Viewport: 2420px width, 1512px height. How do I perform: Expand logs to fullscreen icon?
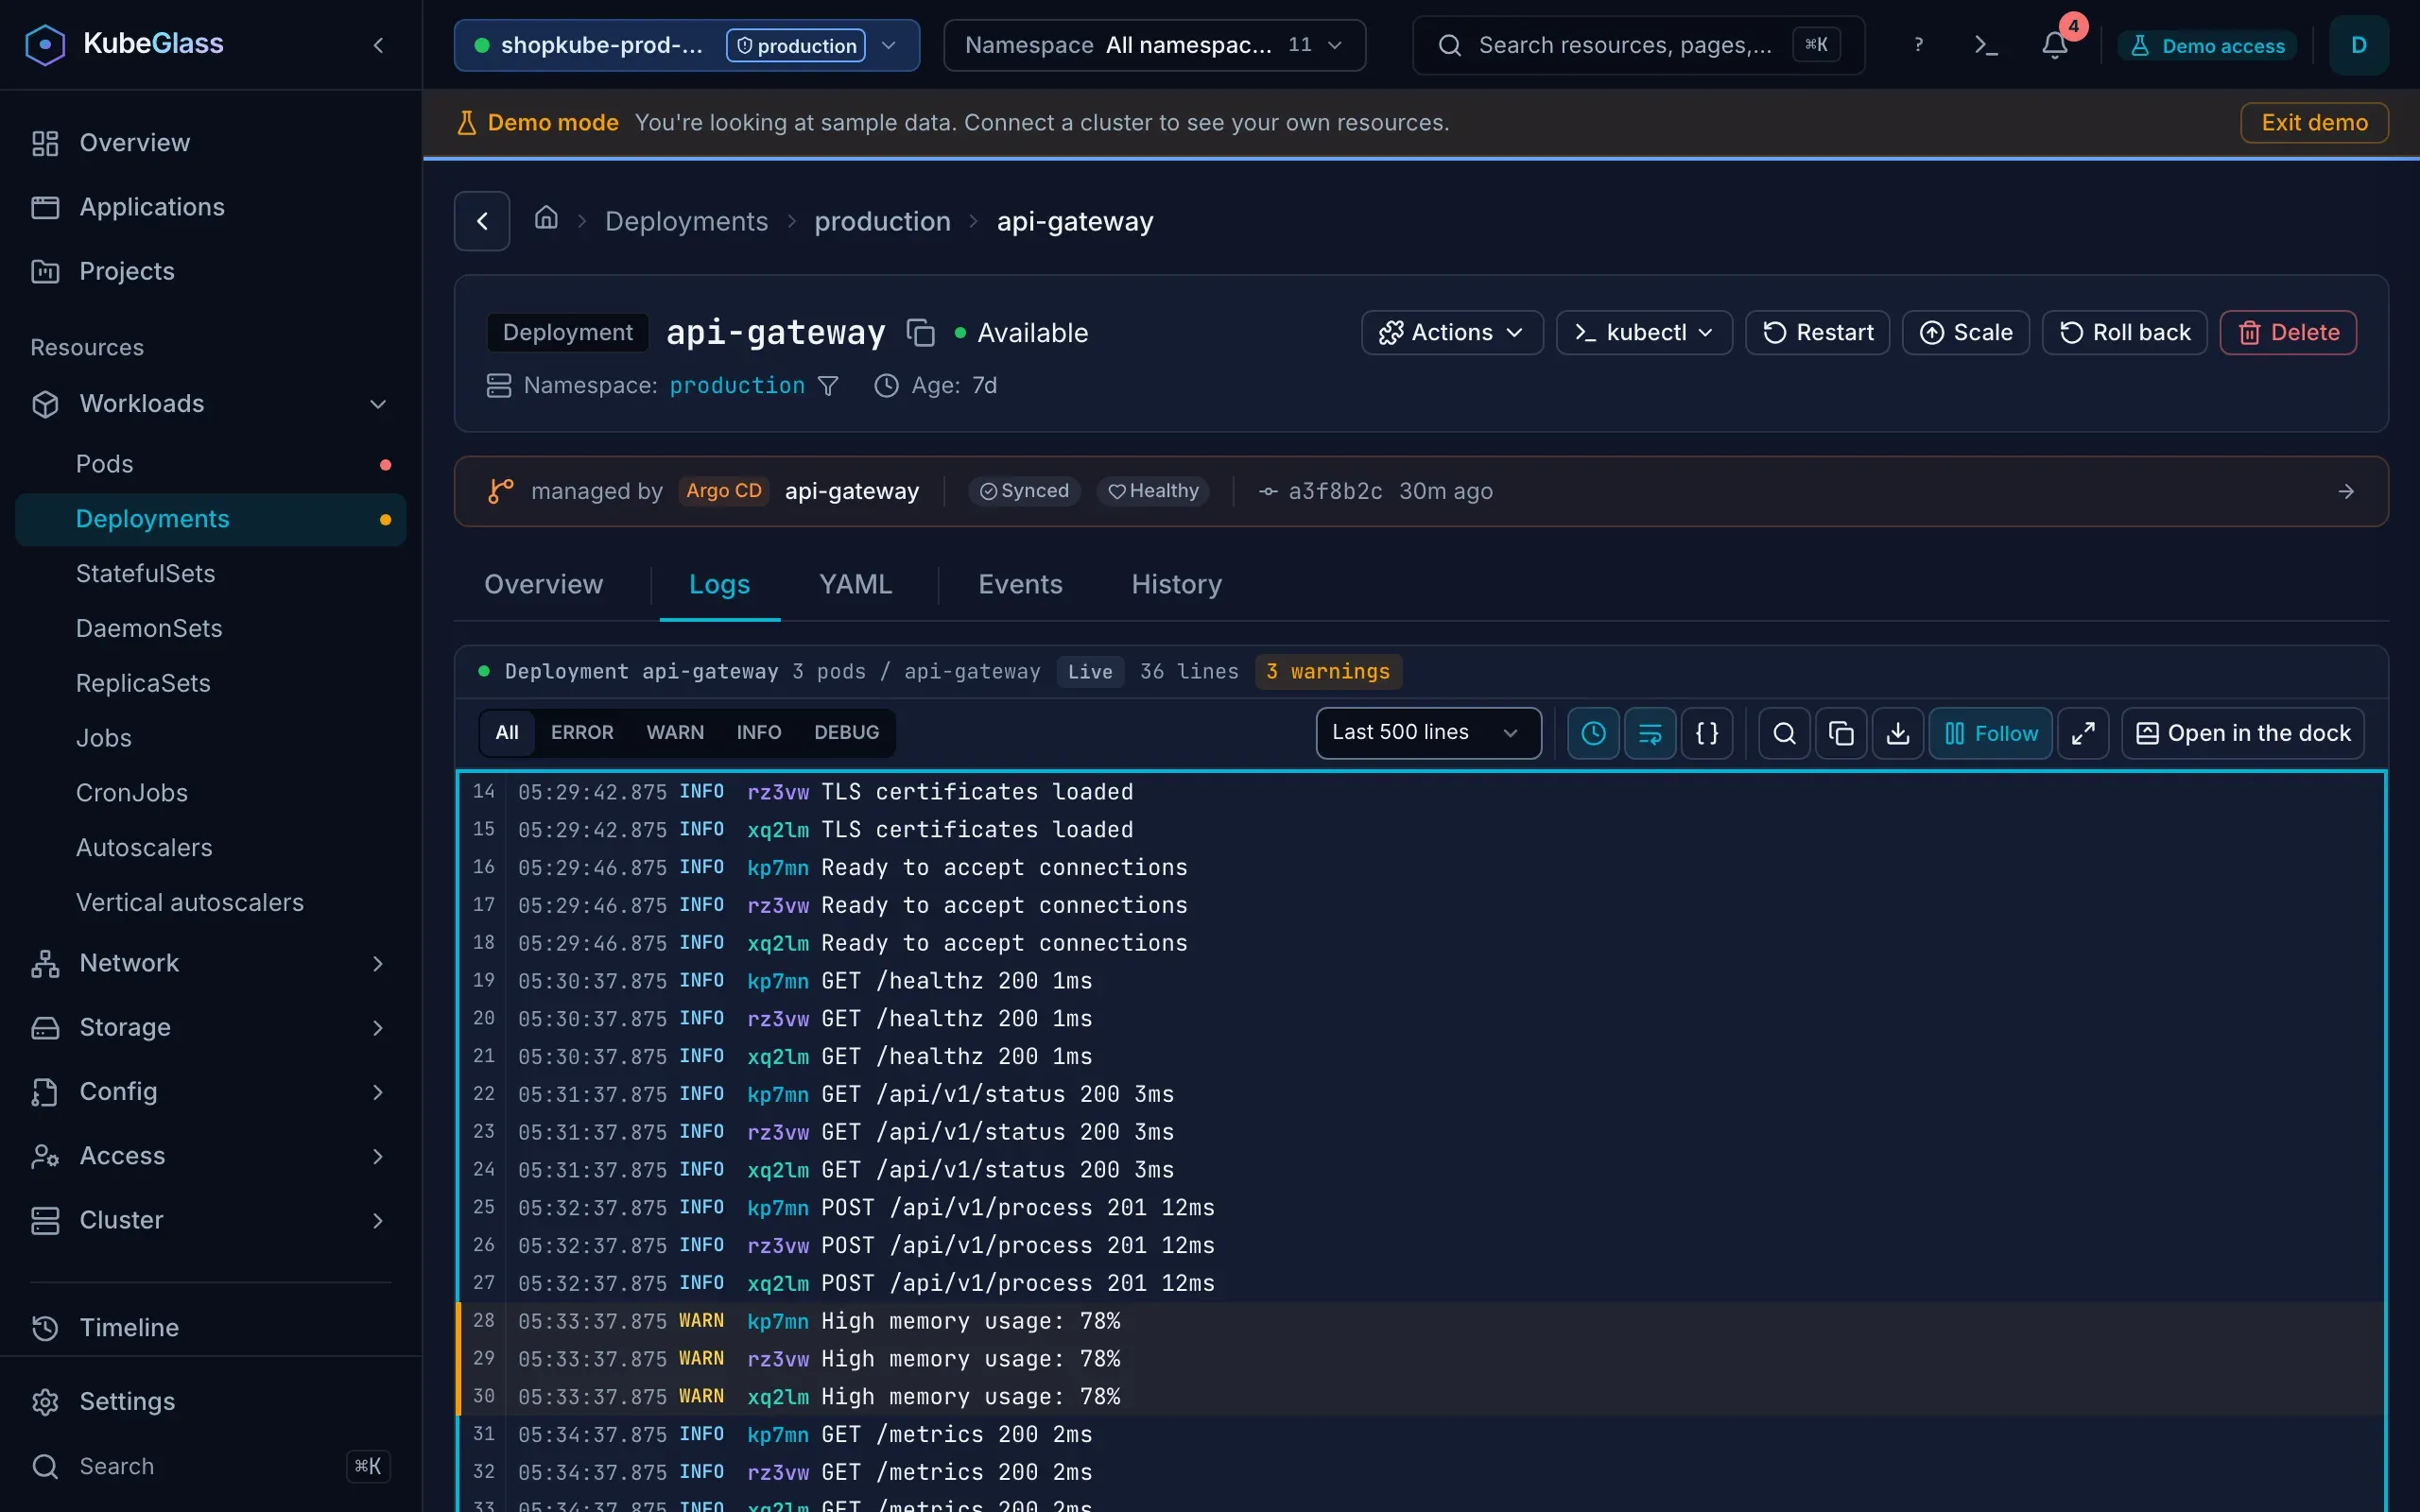(x=2083, y=733)
